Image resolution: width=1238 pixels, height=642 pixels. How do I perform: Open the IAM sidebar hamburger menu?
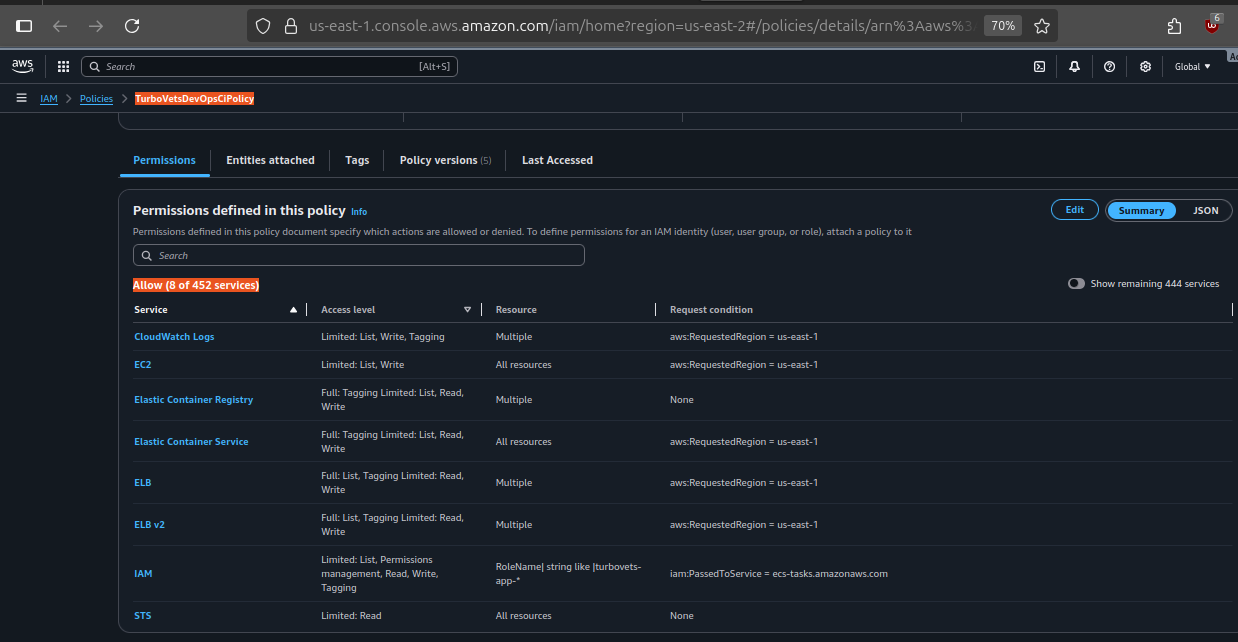[x=21, y=98]
